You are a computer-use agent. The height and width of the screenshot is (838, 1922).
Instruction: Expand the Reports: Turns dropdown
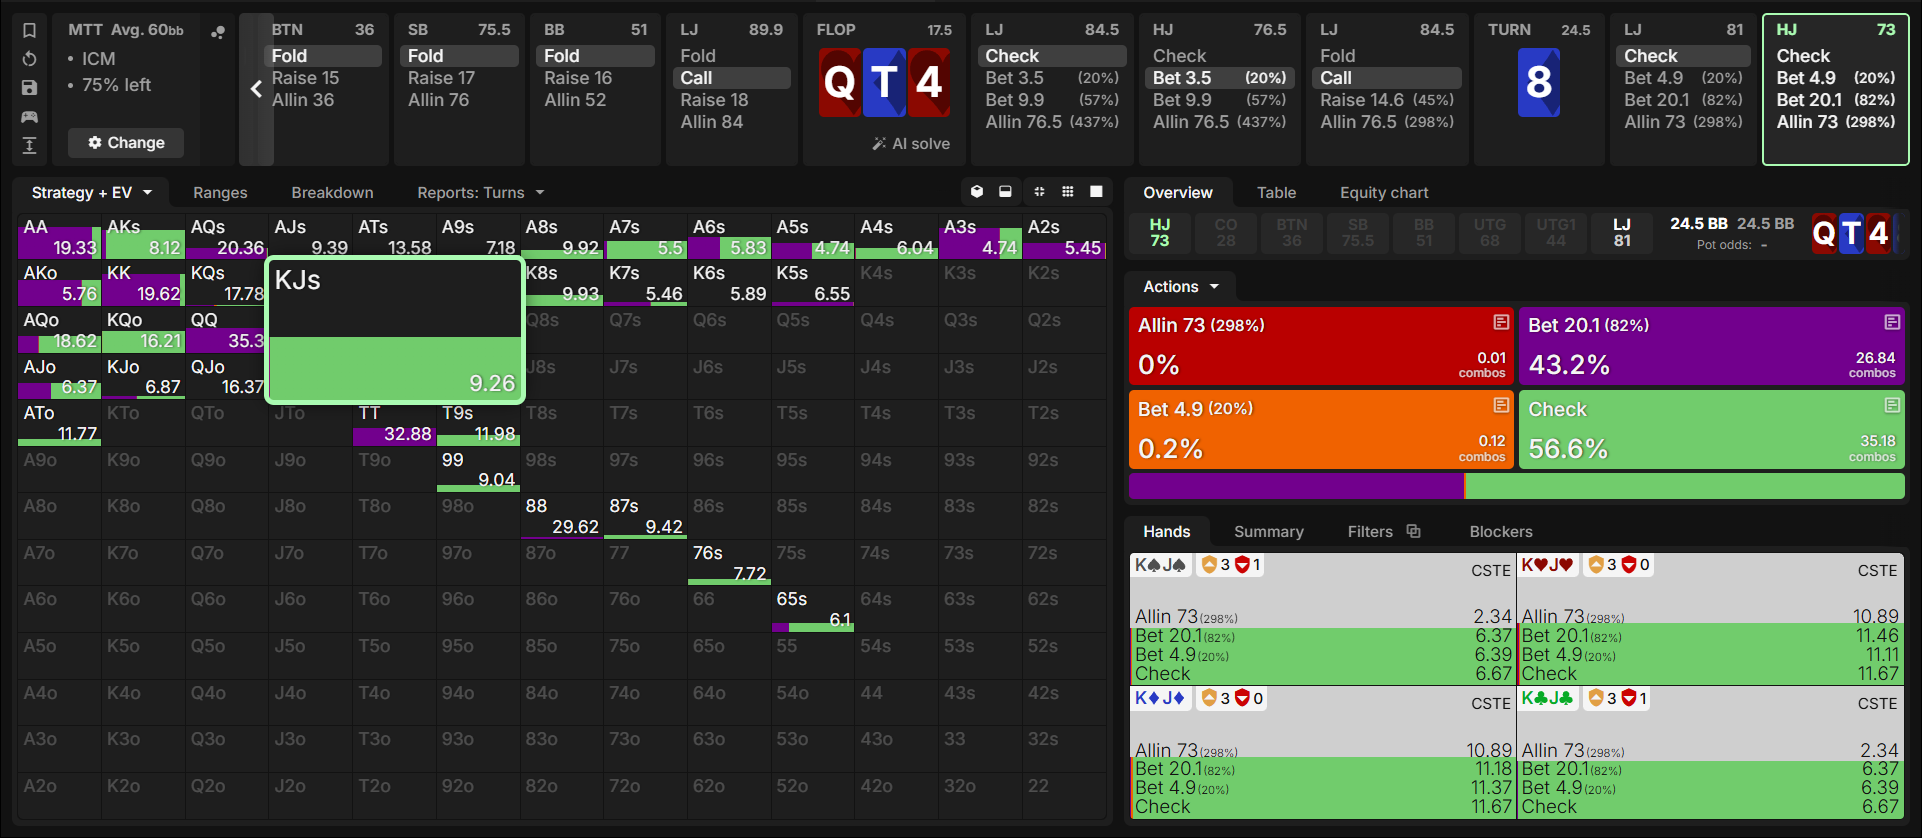click(481, 193)
